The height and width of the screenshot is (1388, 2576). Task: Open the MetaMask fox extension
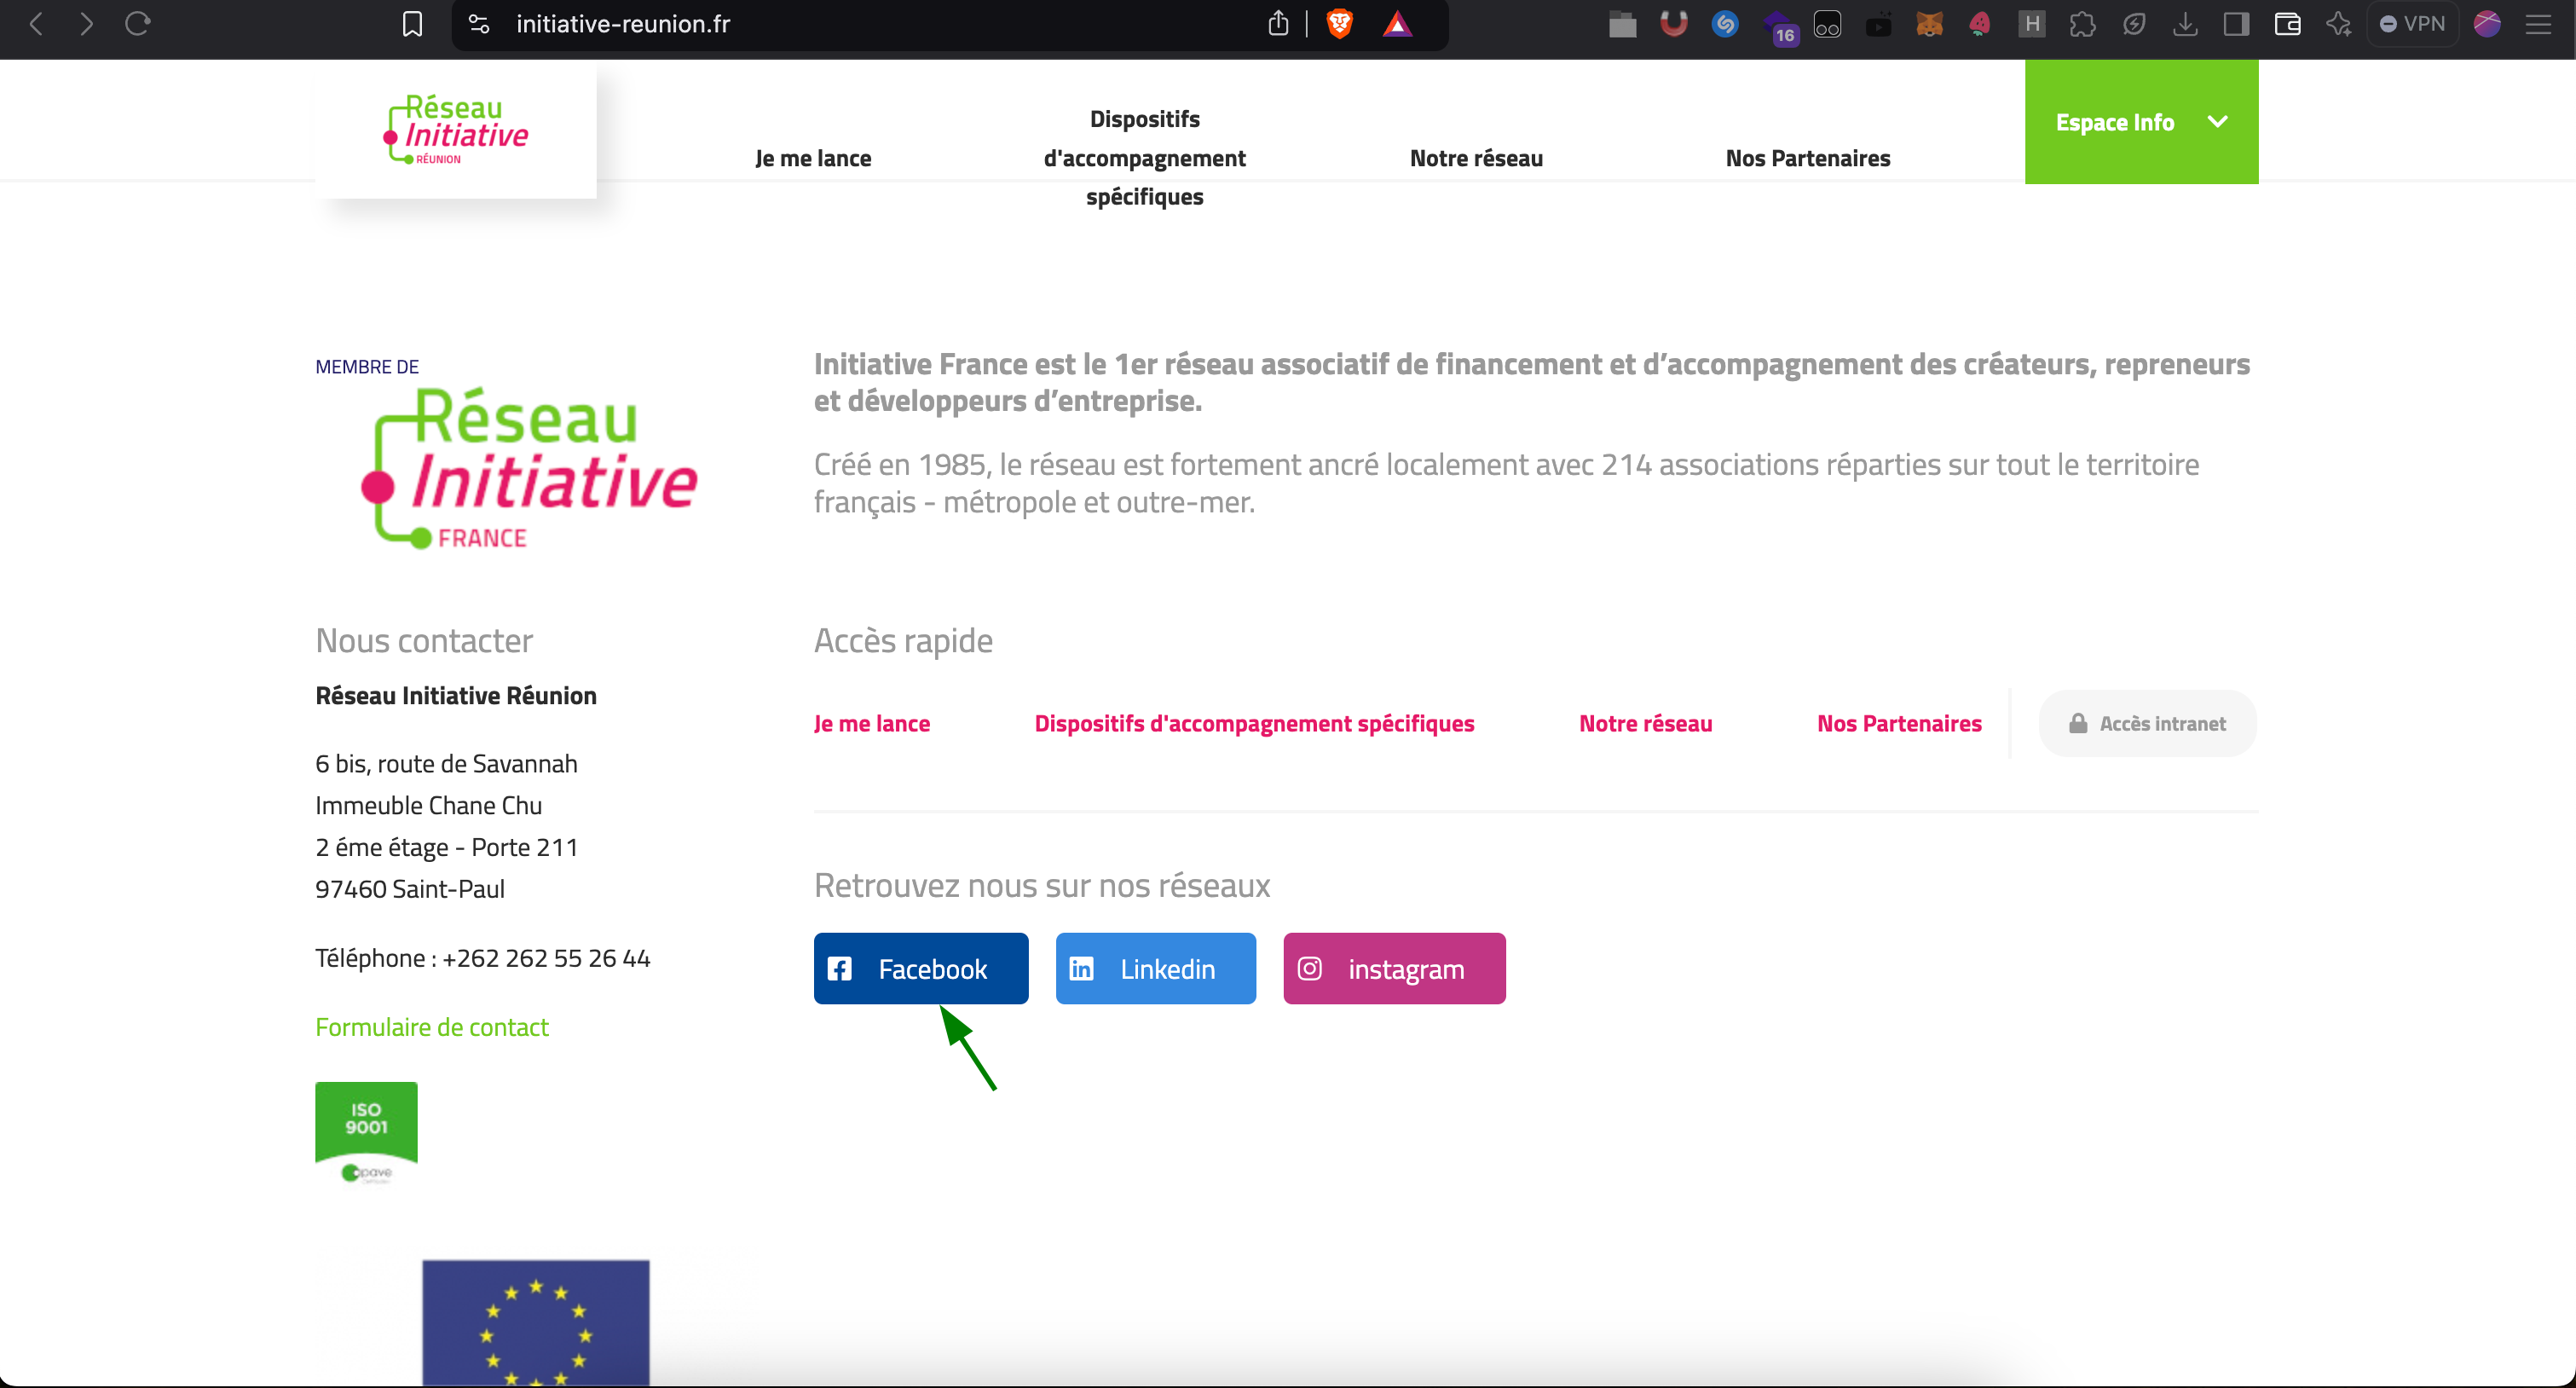(1929, 24)
